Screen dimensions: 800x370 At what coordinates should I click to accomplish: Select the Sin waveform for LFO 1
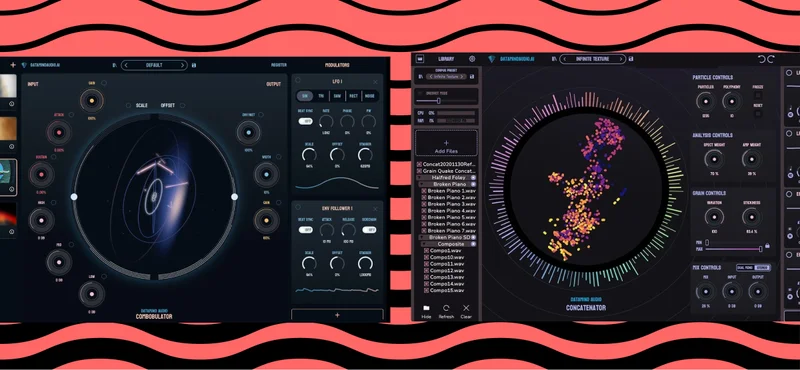(x=305, y=95)
